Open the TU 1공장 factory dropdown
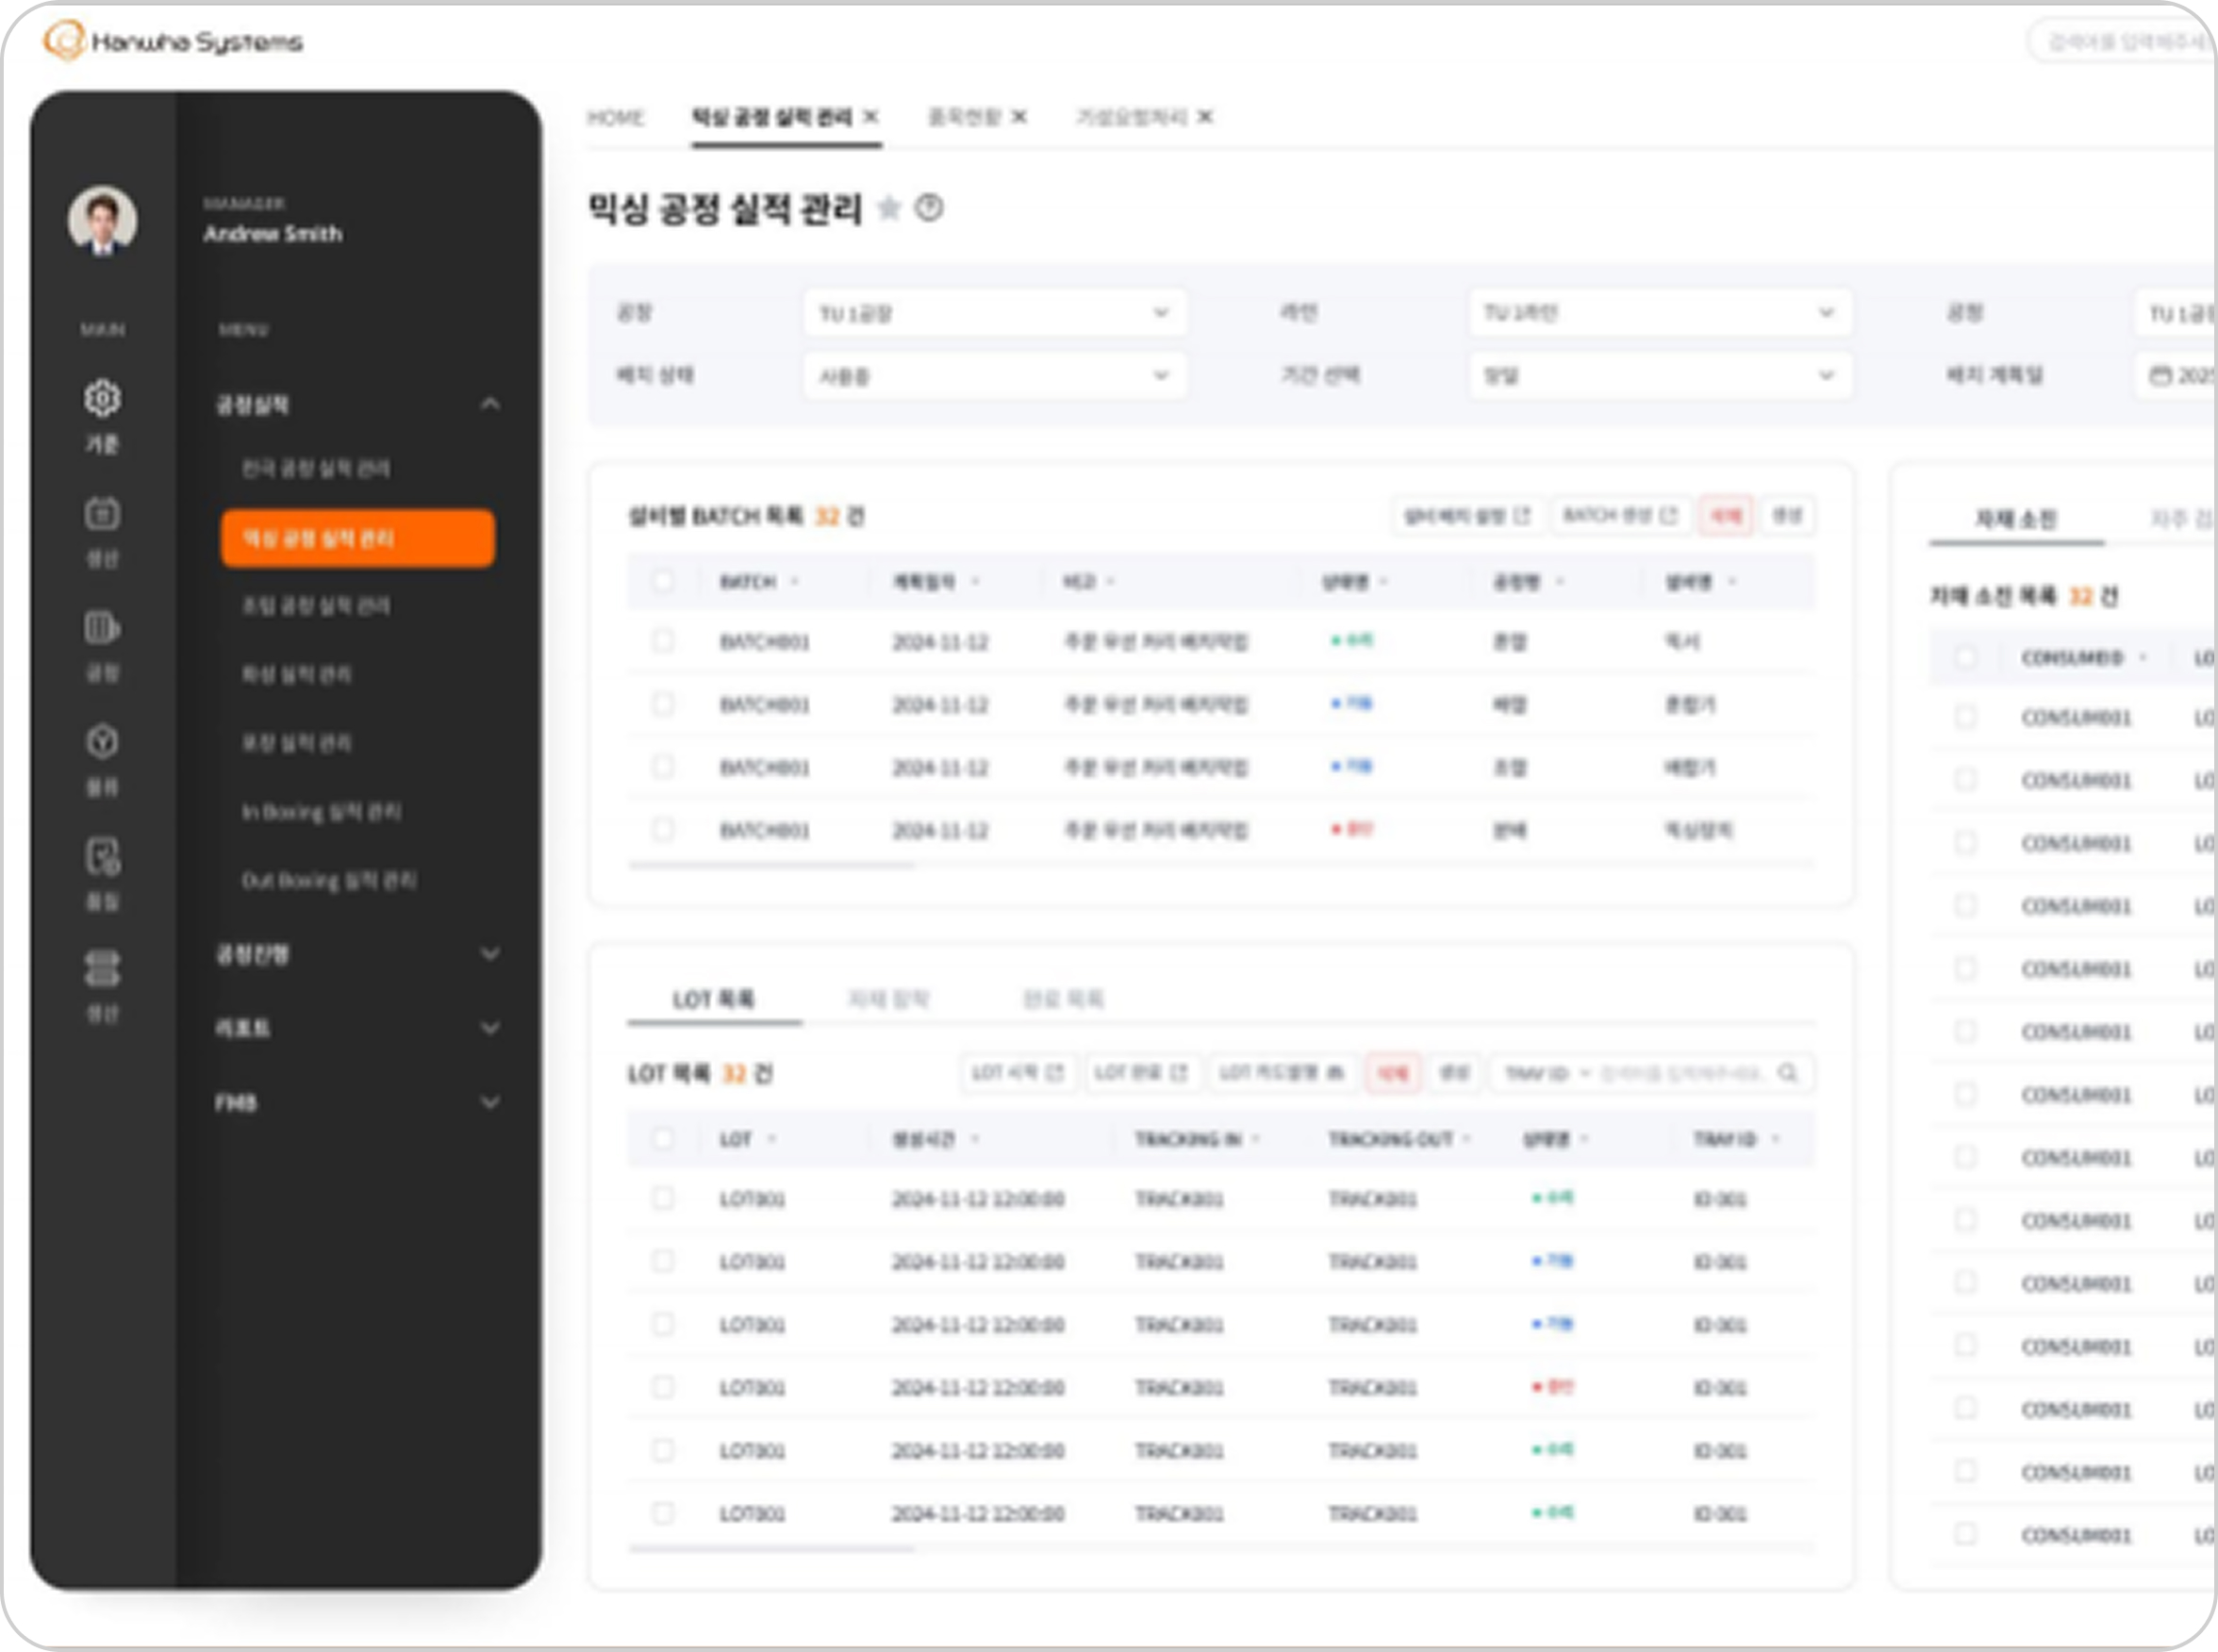Viewport: 2218px width, 1652px height. (x=994, y=313)
